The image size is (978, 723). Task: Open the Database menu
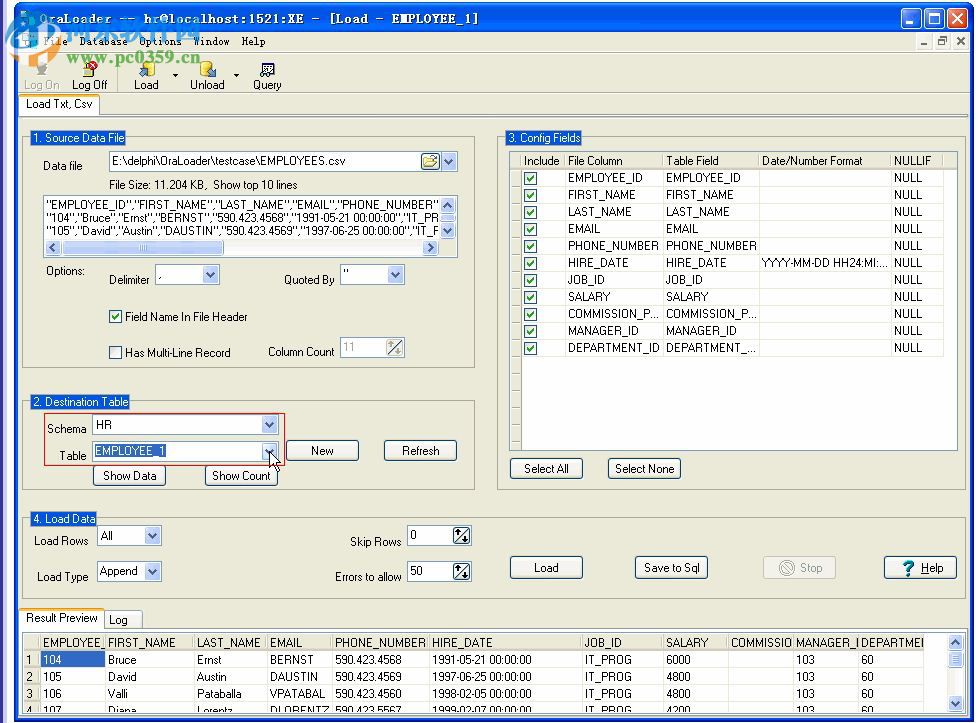(103, 42)
